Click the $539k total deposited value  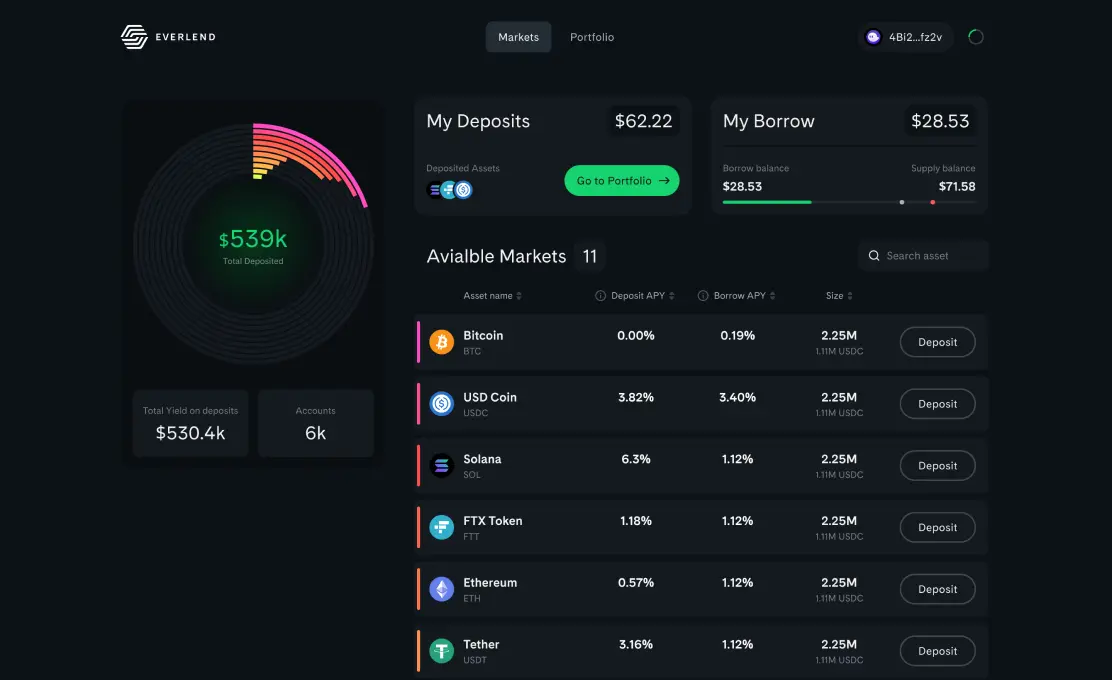click(253, 239)
